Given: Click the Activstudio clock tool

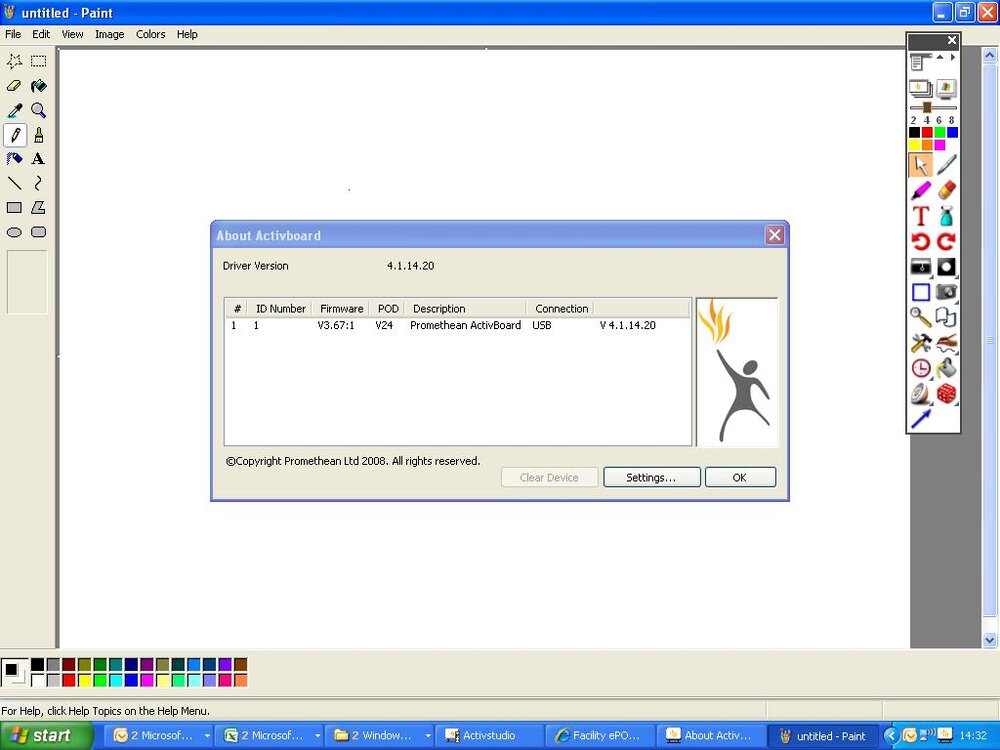Looking at the screenshot, I should pos(920,368).
